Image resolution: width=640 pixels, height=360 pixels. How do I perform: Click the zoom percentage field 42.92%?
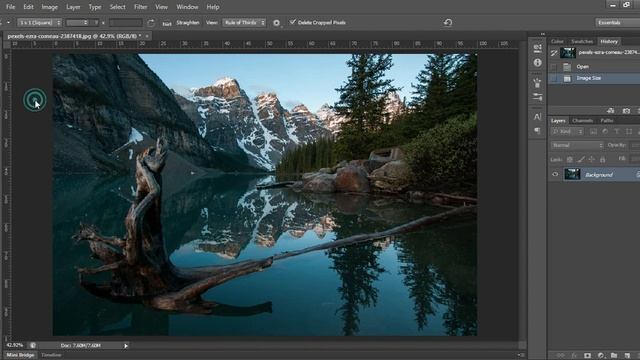[x=15, y=345]
